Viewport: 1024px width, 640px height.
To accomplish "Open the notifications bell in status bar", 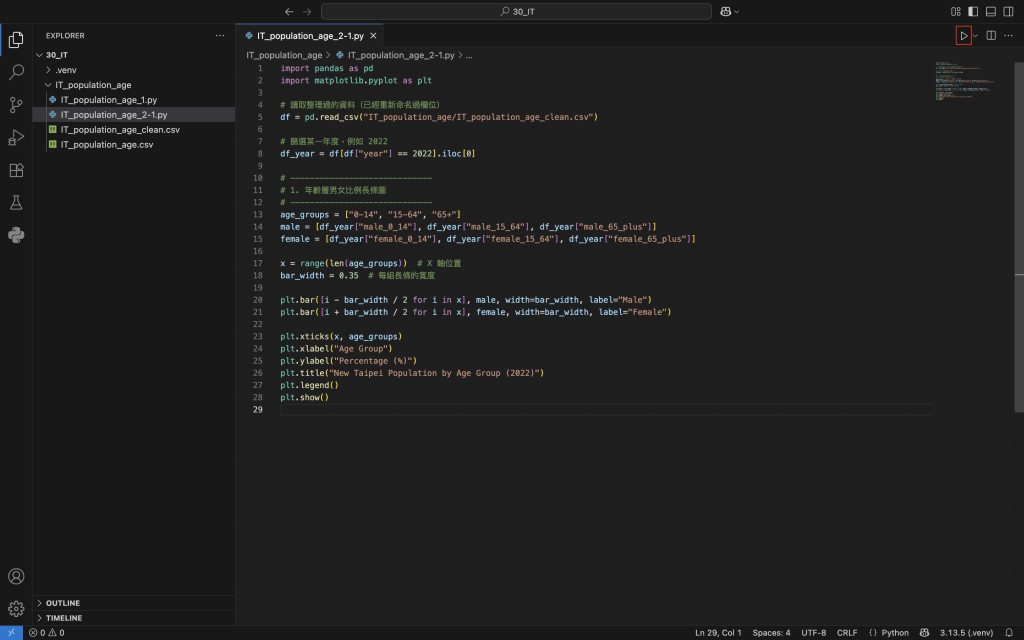I will (1008, 632).
